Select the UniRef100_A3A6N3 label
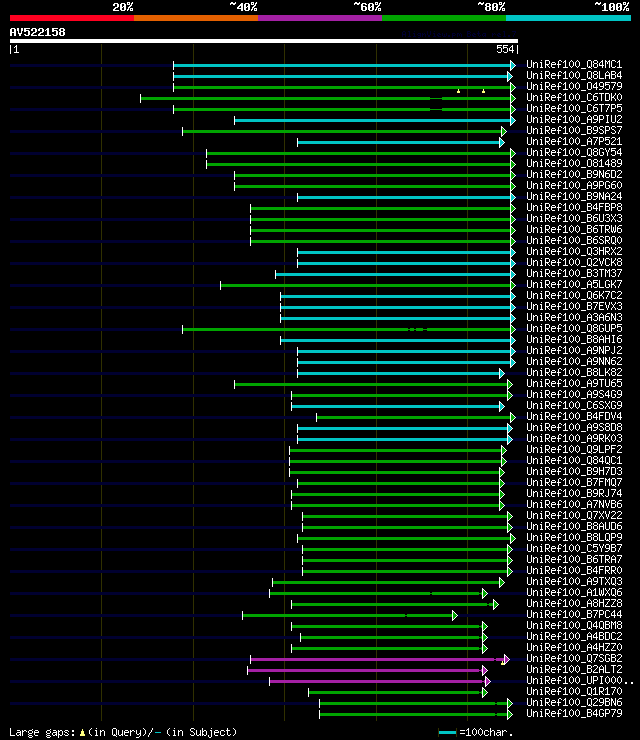The width and height of the screenshot is (640, 740). 574,318
